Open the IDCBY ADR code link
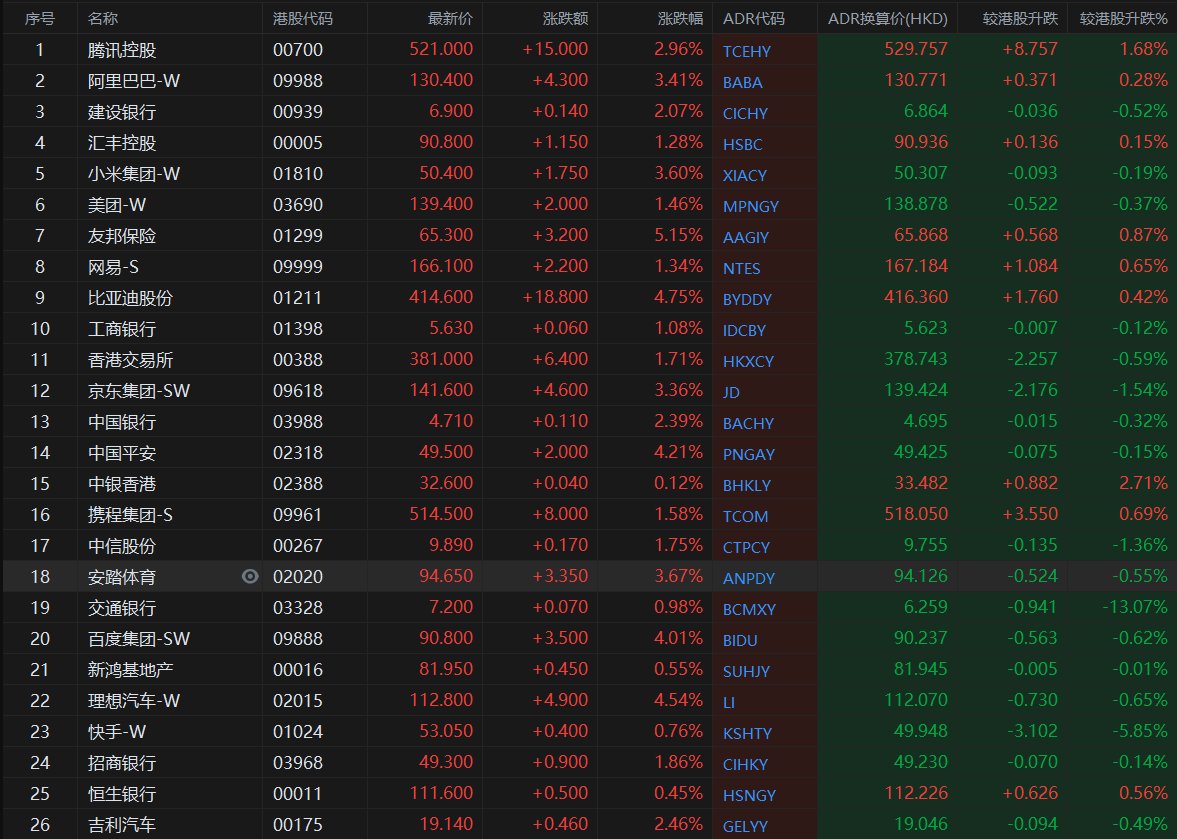This screenshot has height=839, width=1177. pos(744,330)
